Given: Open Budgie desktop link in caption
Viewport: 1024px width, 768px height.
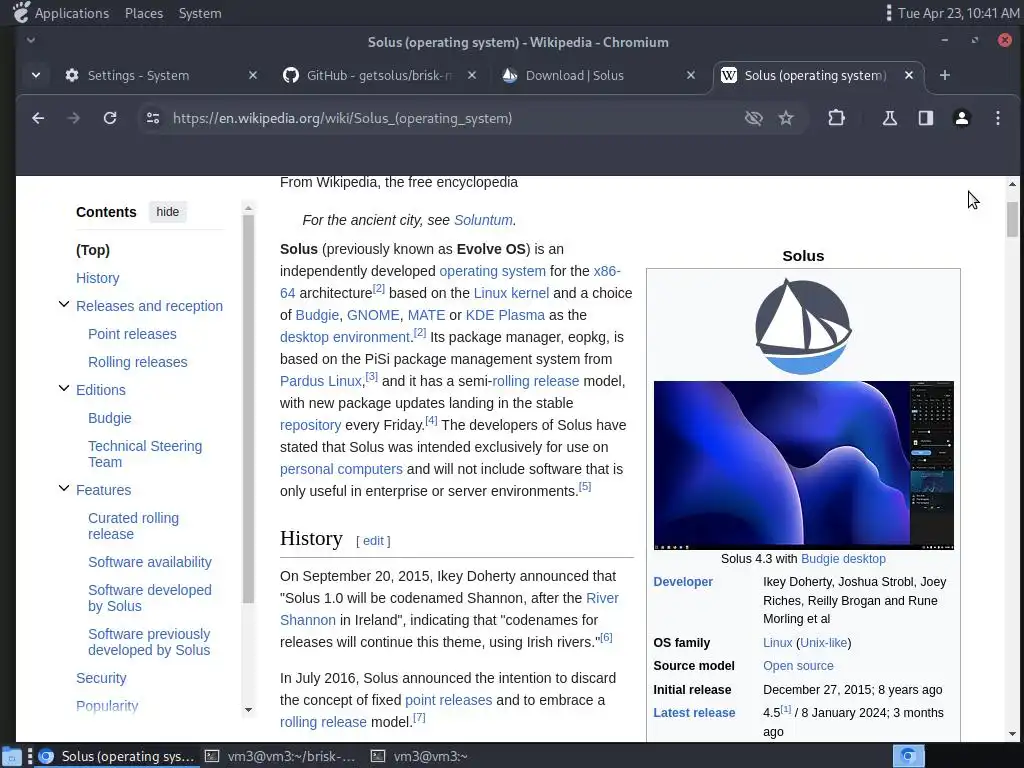Looking at the screenshot, I should (x=843, y=559).
